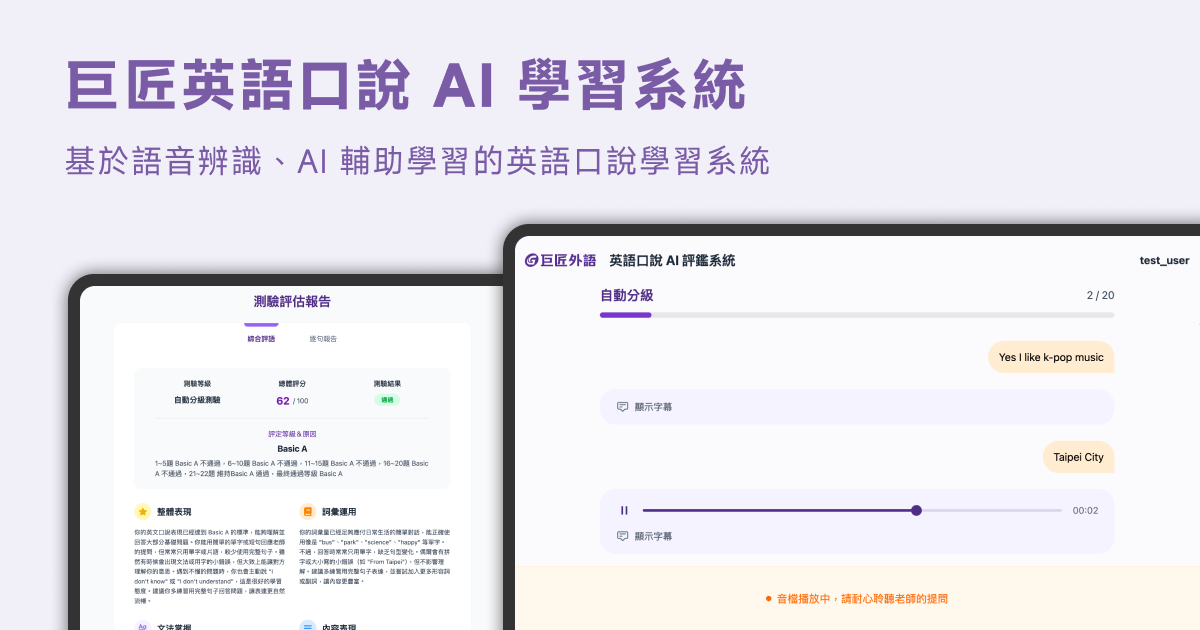Click the 自動分級 progress bar

pyautogui.click(x=856, y=315)
